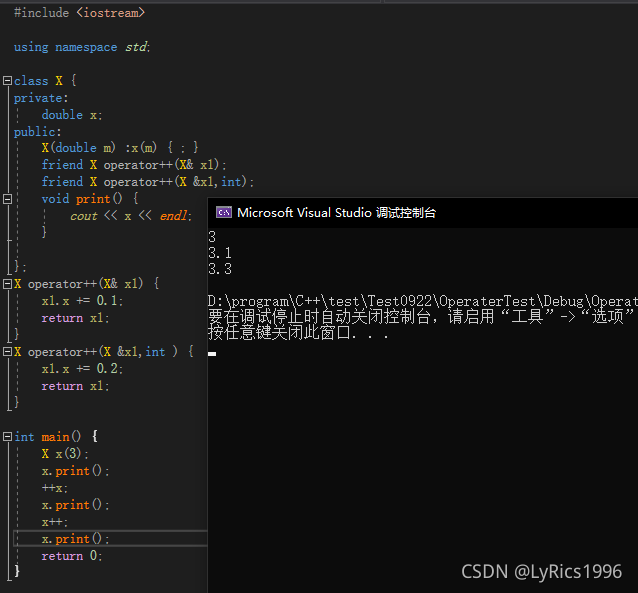Click the 'return 0;' statement
This screenshot has height=593, width=638.
[72, 556]
